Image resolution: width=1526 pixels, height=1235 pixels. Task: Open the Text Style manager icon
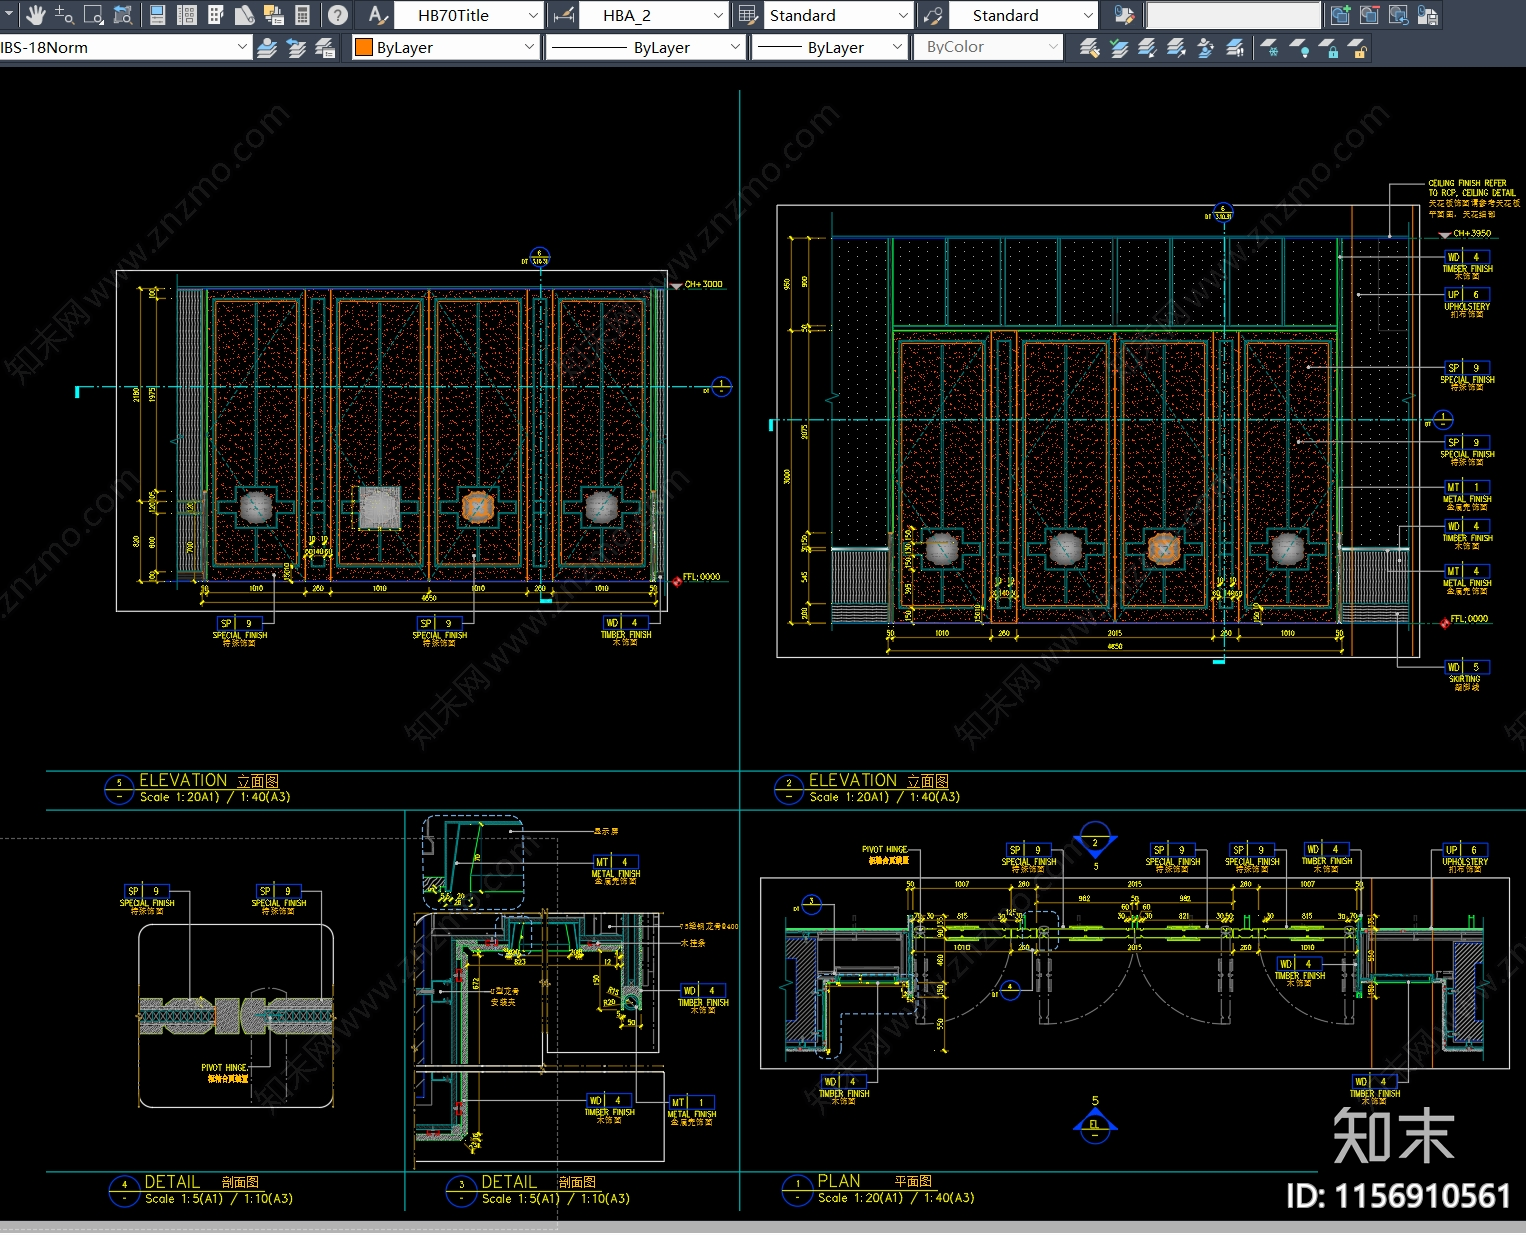(x=376, y=15)
